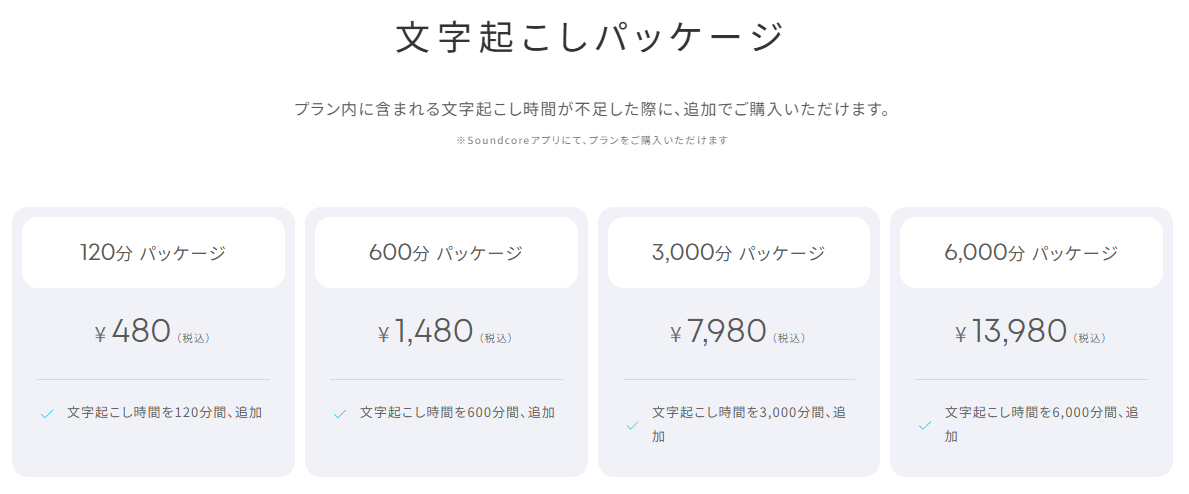Click the checkmark icon in 120分 package
This screenshot has width=1189, height=494.
pos(46,413)
